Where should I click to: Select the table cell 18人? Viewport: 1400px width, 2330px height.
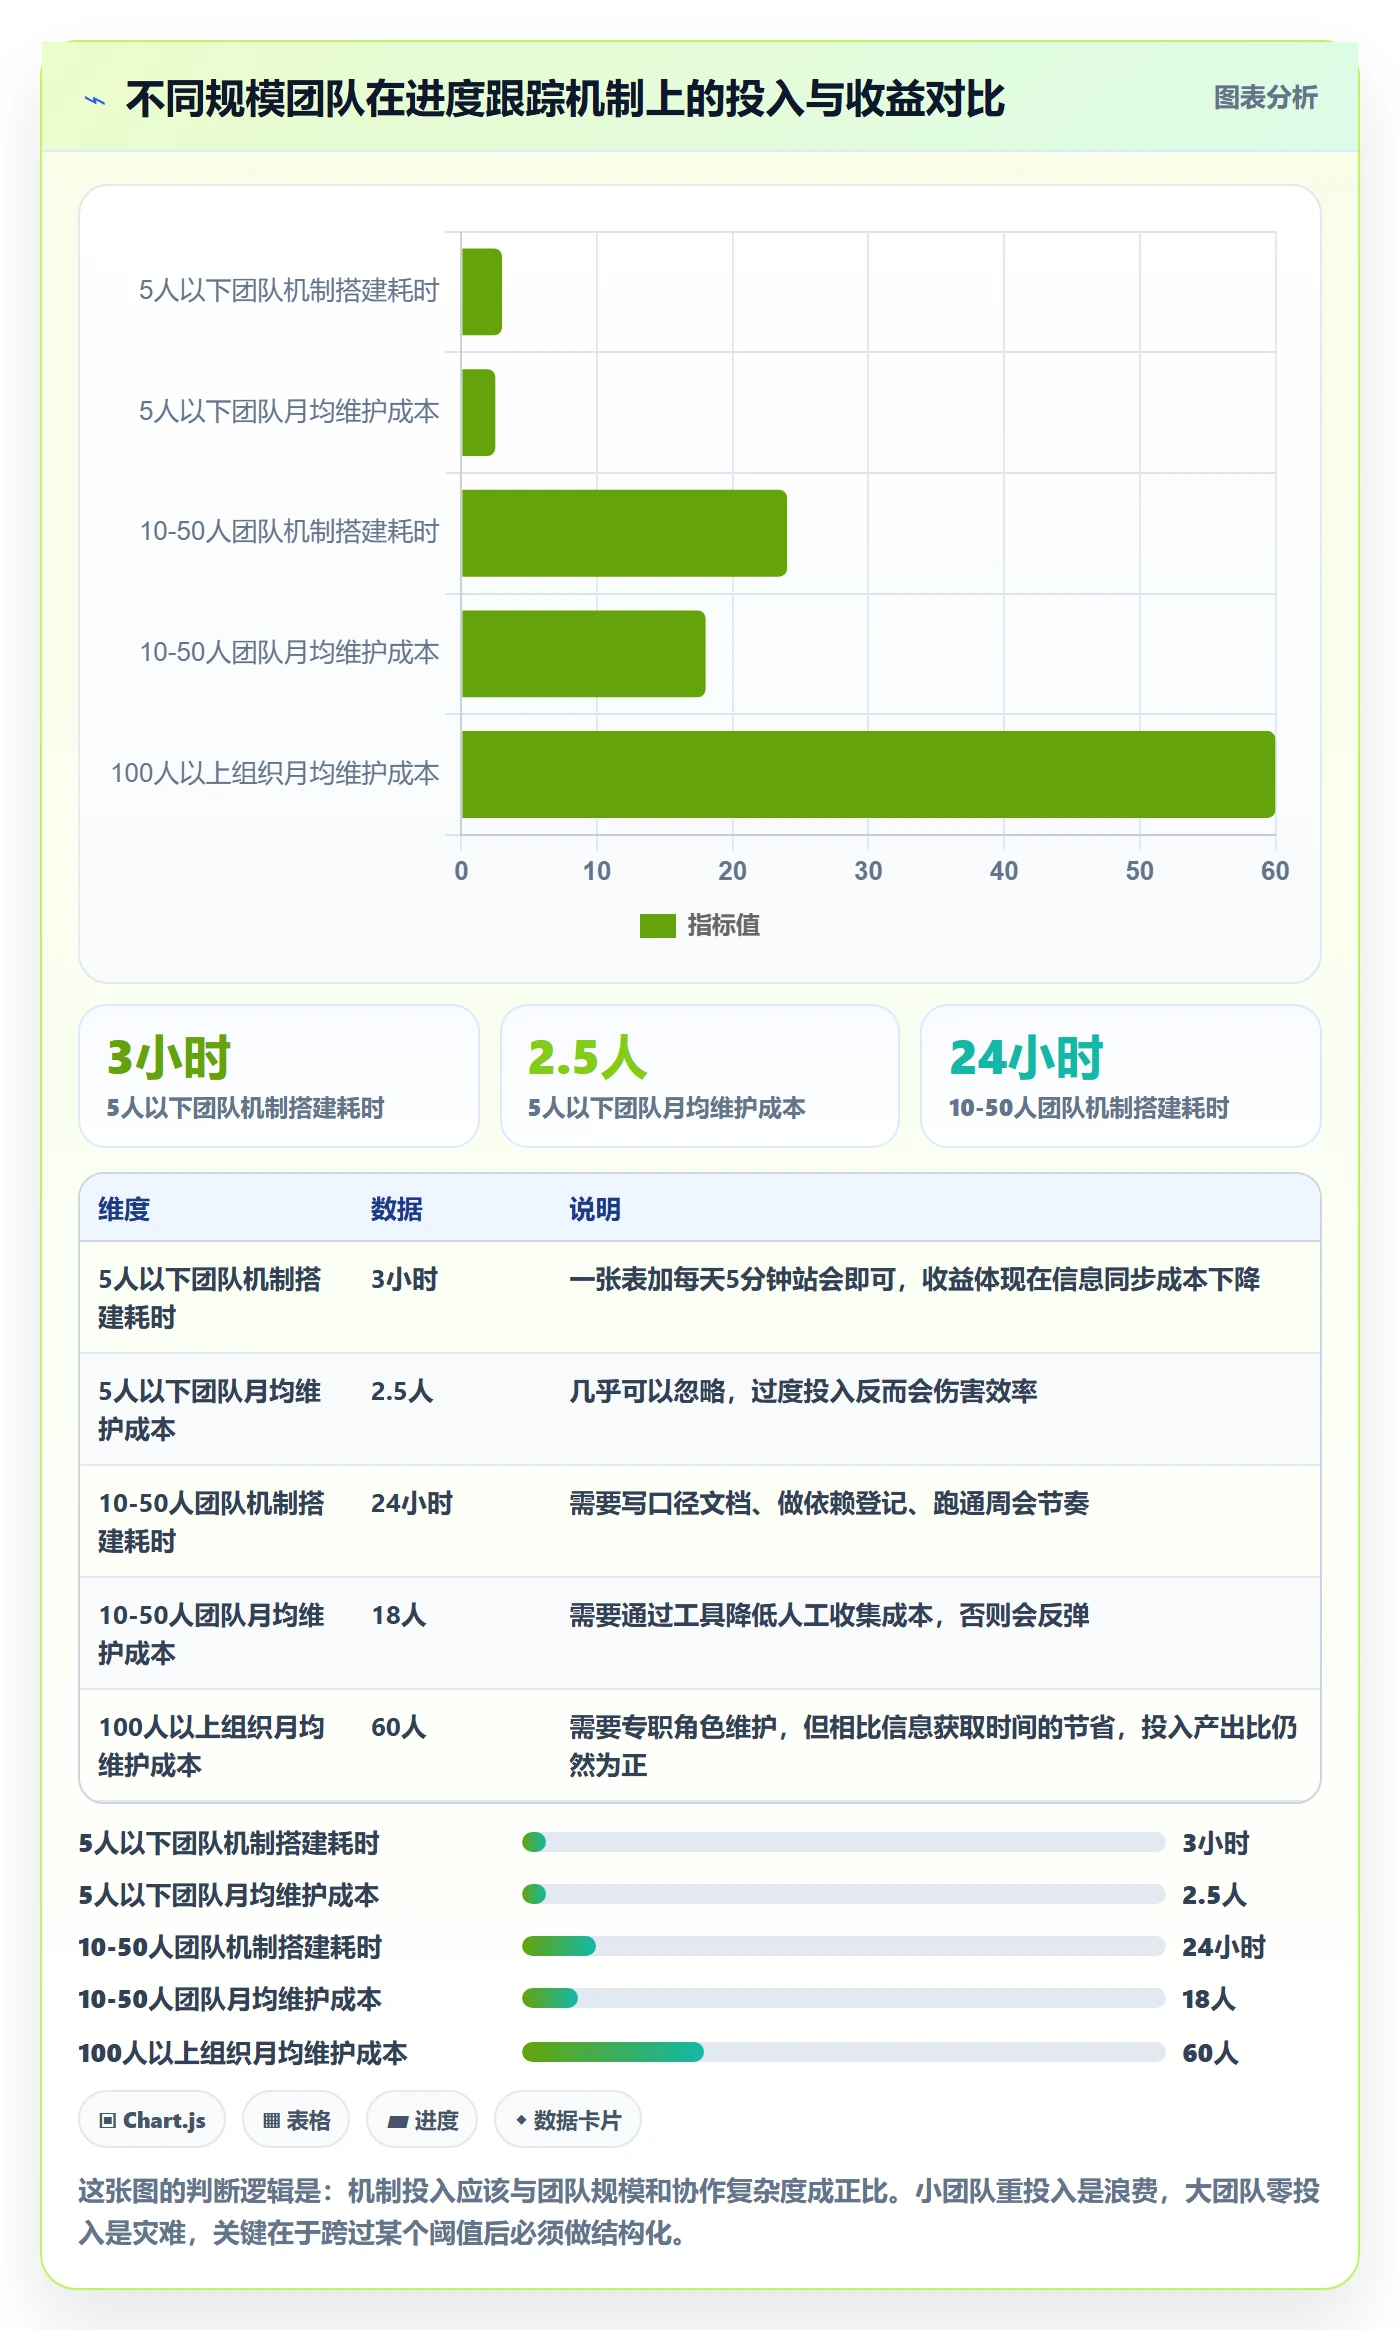point(399,1615)
